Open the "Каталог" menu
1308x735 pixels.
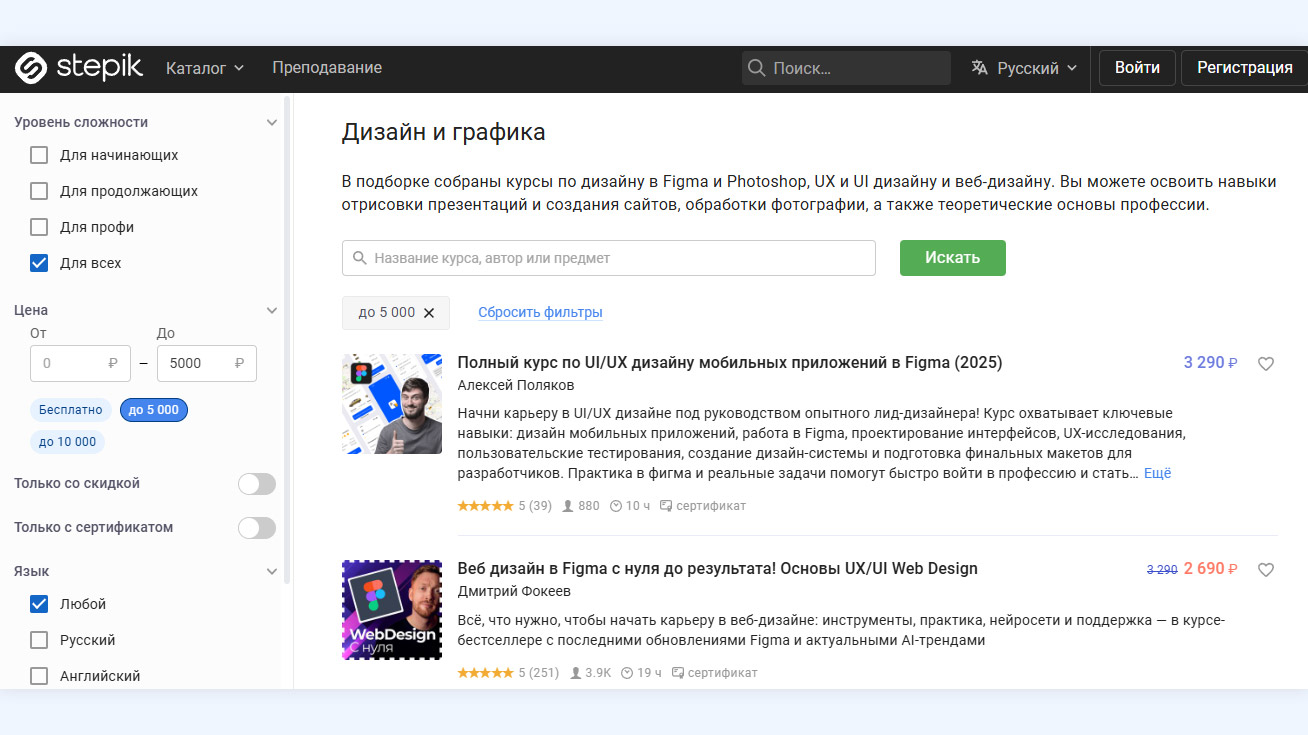pos(205,68)
